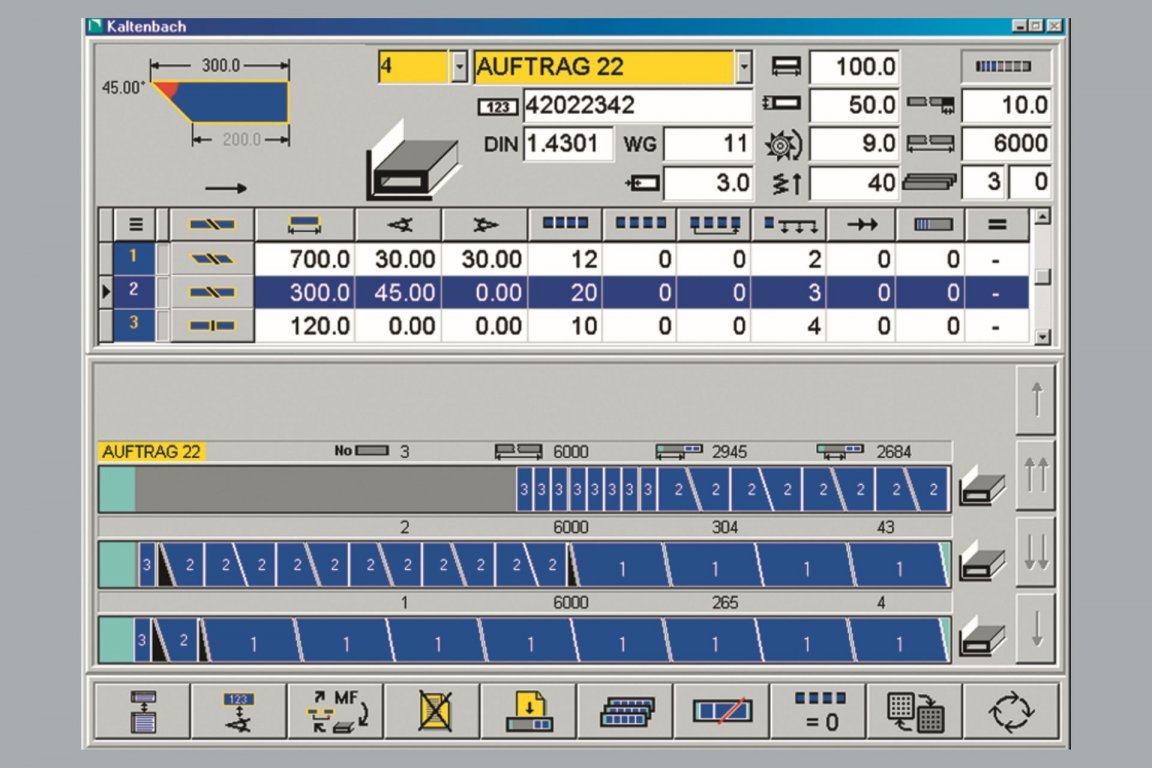Click the input field showing 3.0
The width and height of the screenshot is (1152, 768).
coord(708,182)
